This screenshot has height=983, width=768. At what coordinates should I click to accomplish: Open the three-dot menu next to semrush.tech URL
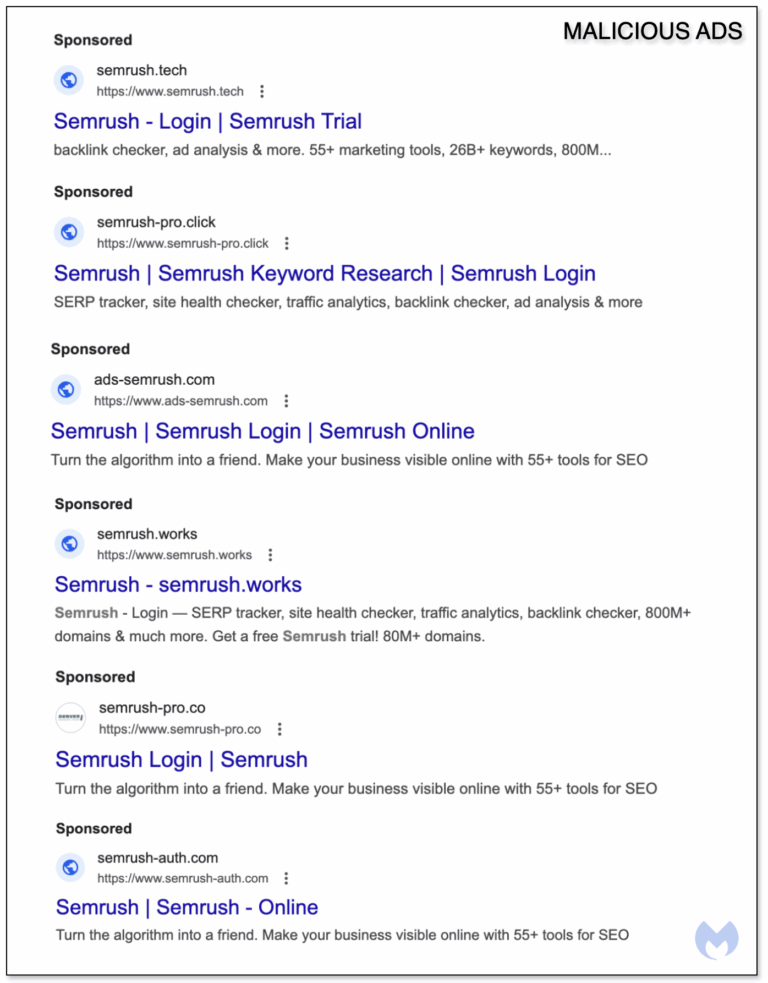tap(261, 90)
